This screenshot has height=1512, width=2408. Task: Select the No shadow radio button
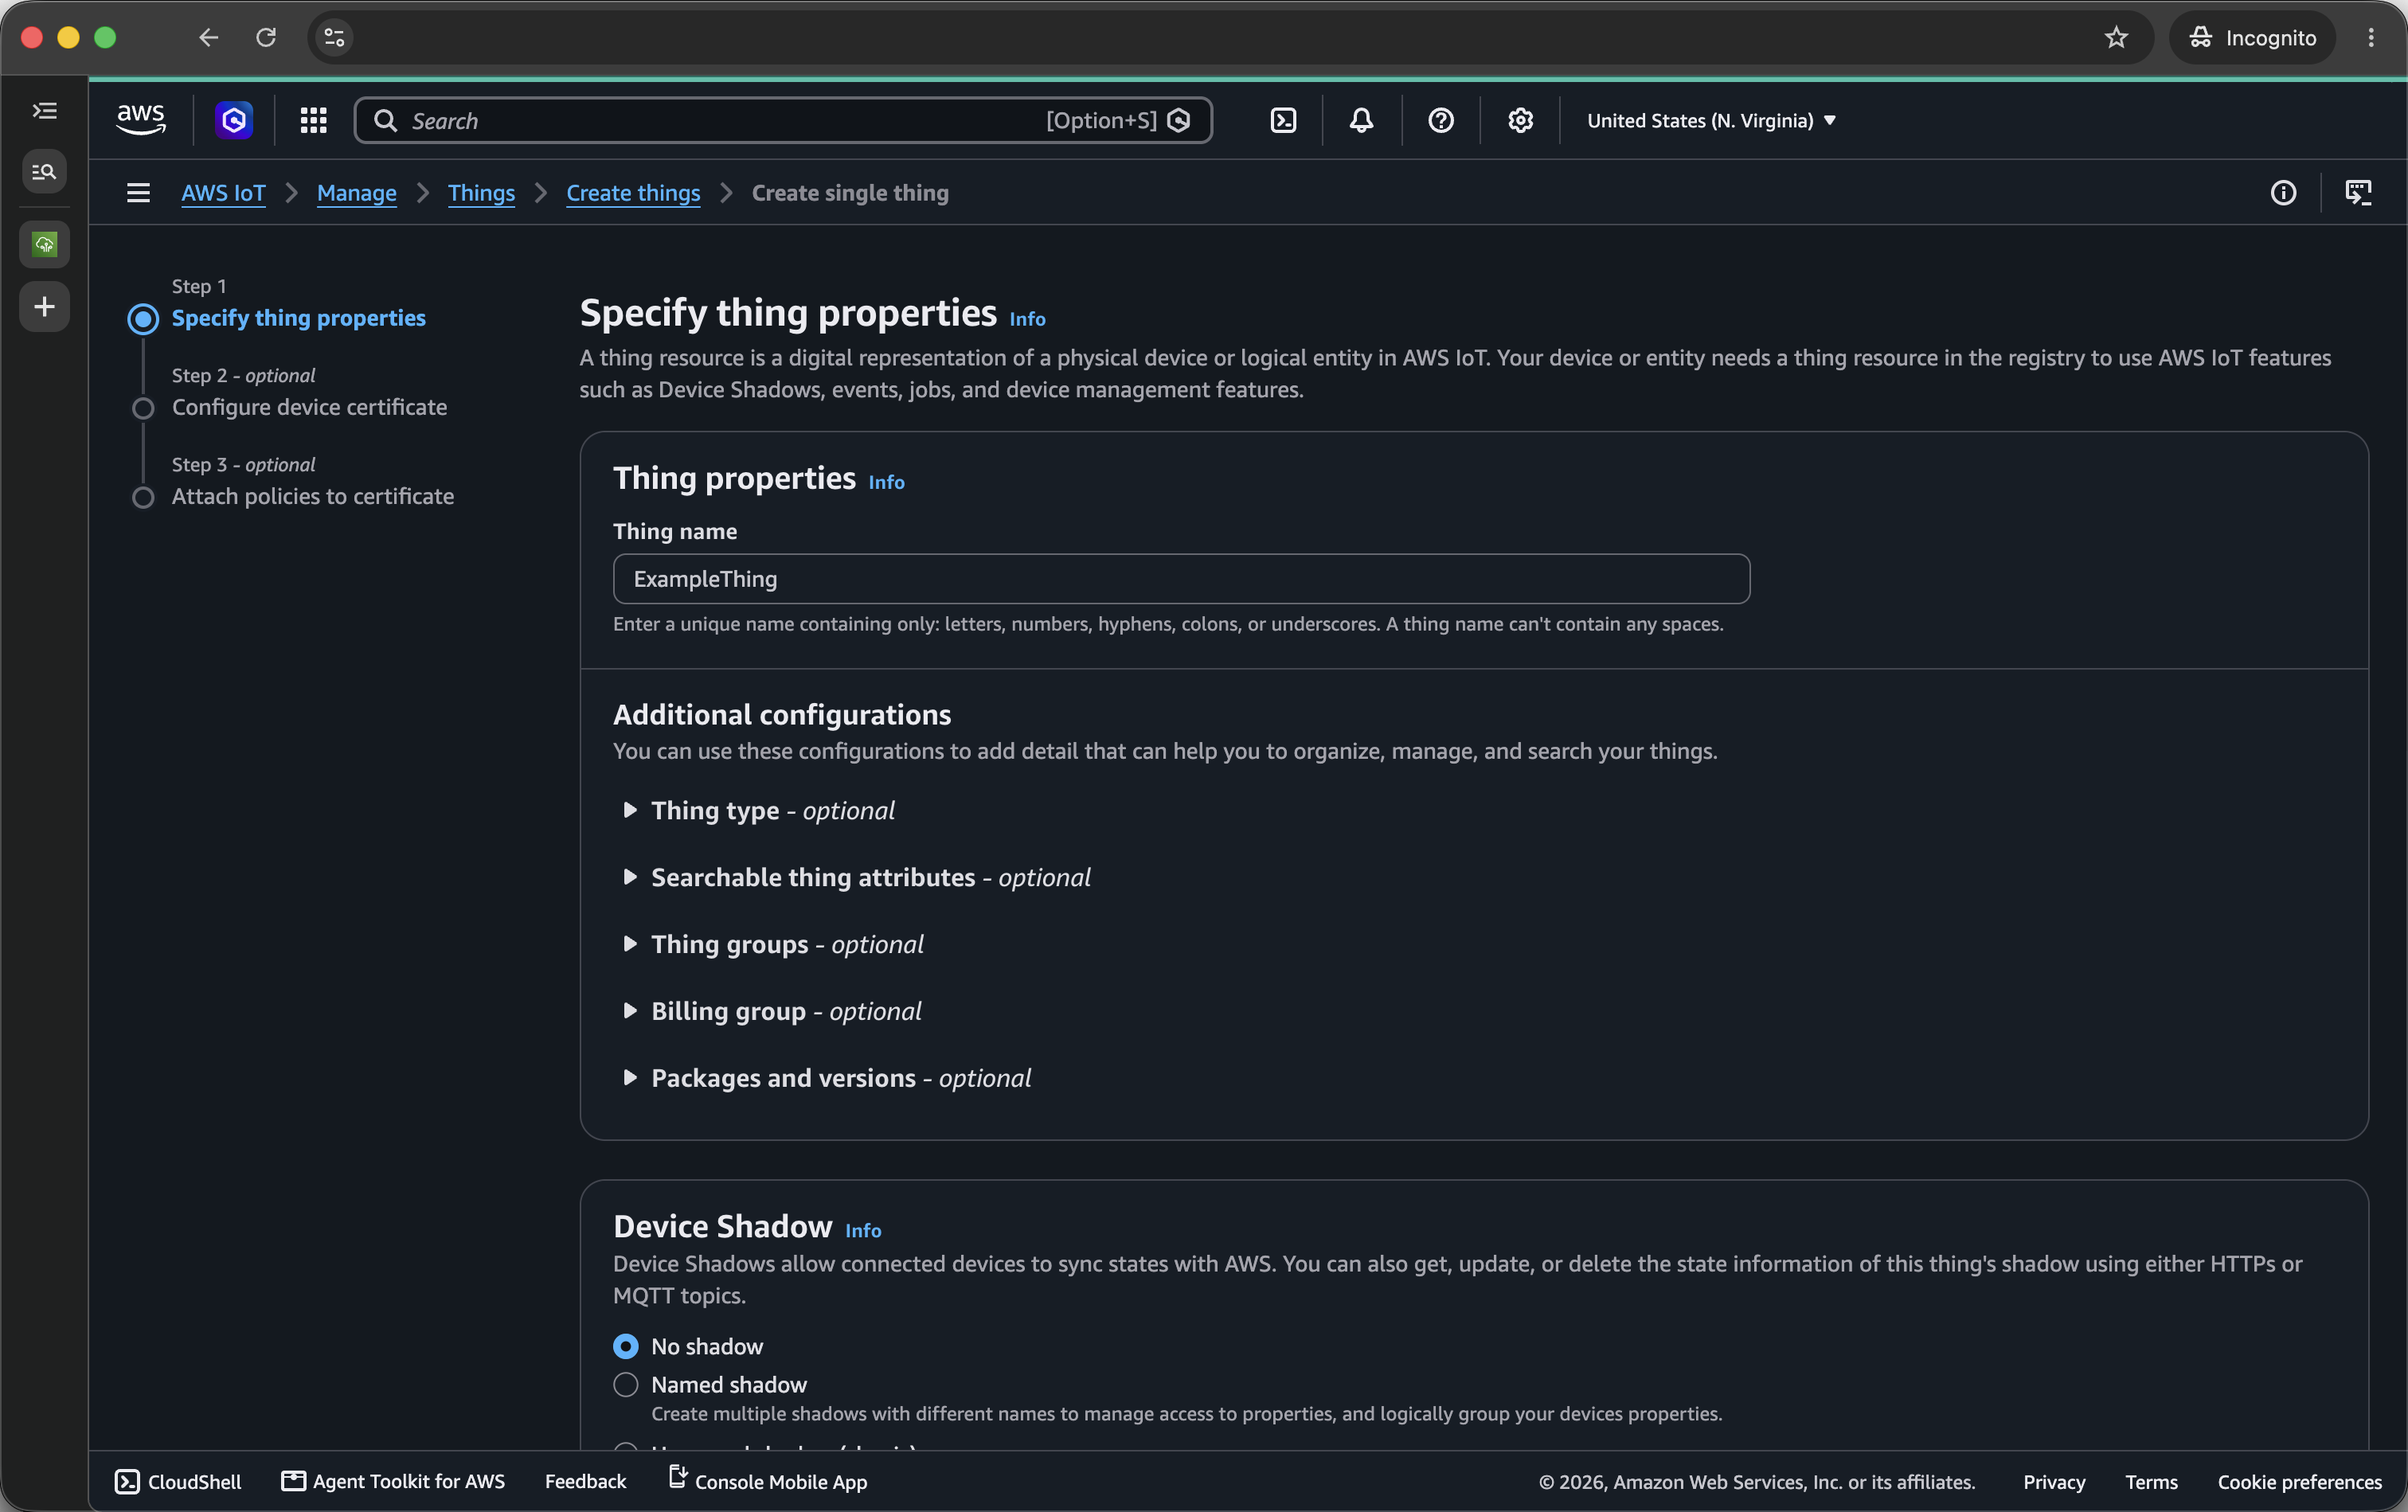pos(625,1346)
